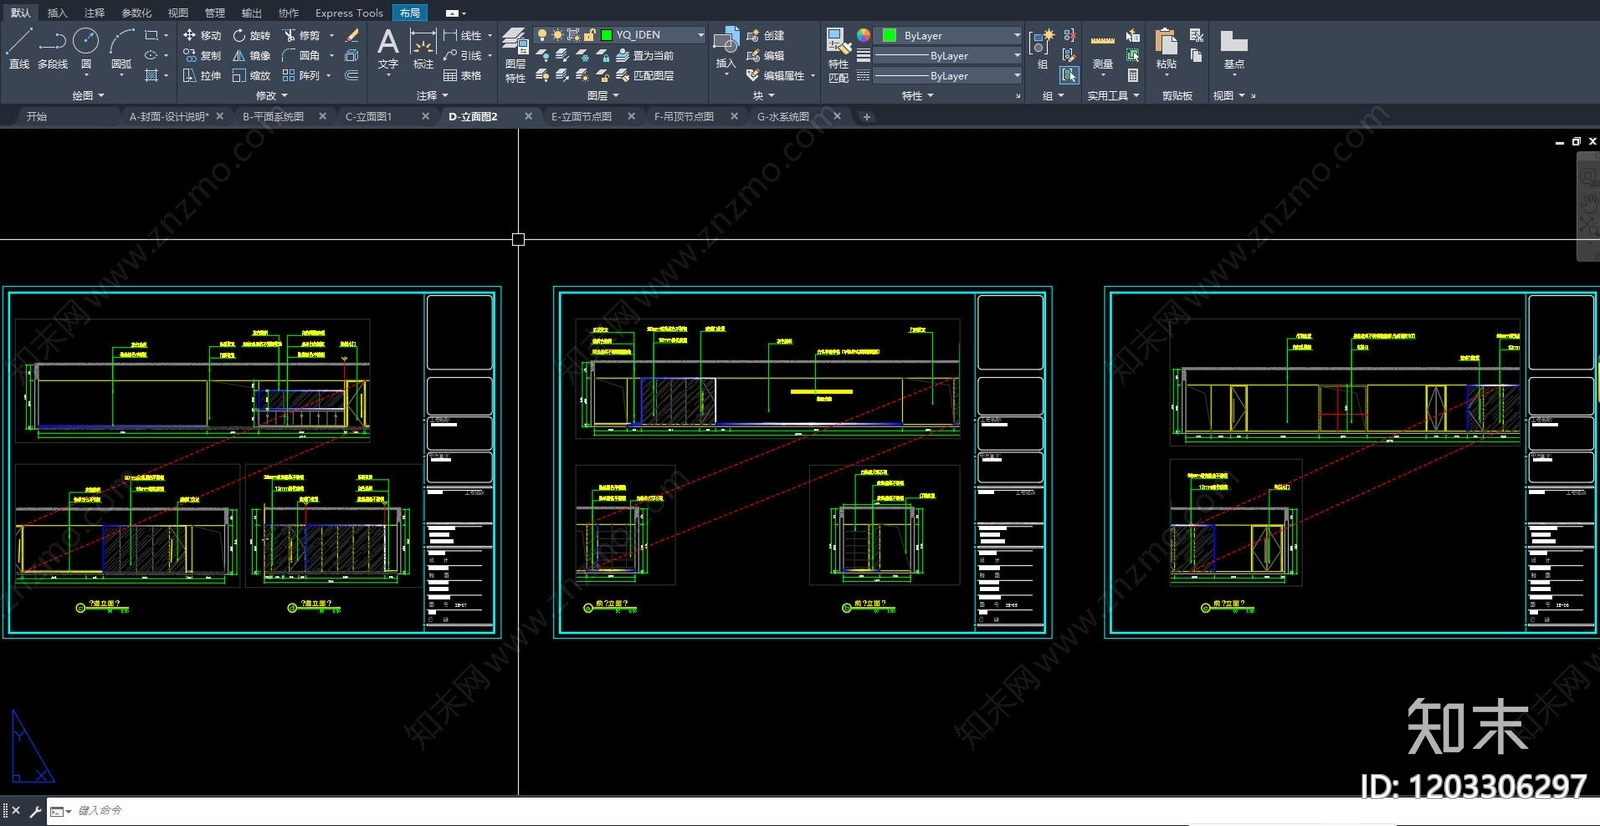Activate the Move (移动) command
1600x826 pixels.
pyautogui.click(x=202, y=35)
